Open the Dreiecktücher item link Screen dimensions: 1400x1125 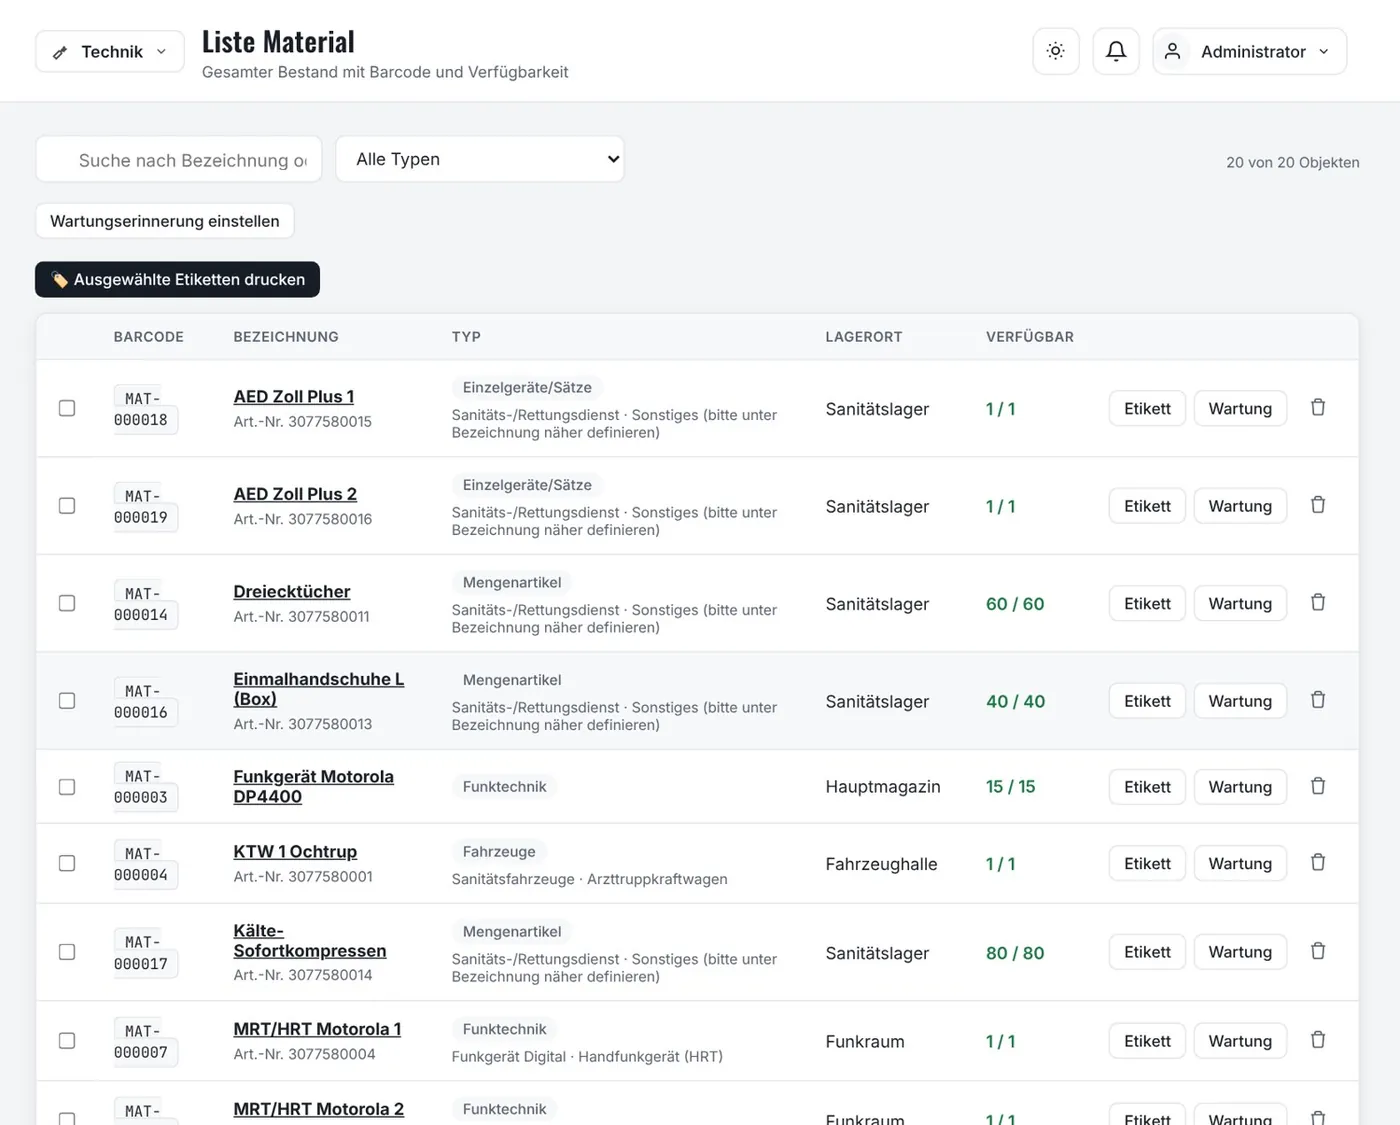292,592
